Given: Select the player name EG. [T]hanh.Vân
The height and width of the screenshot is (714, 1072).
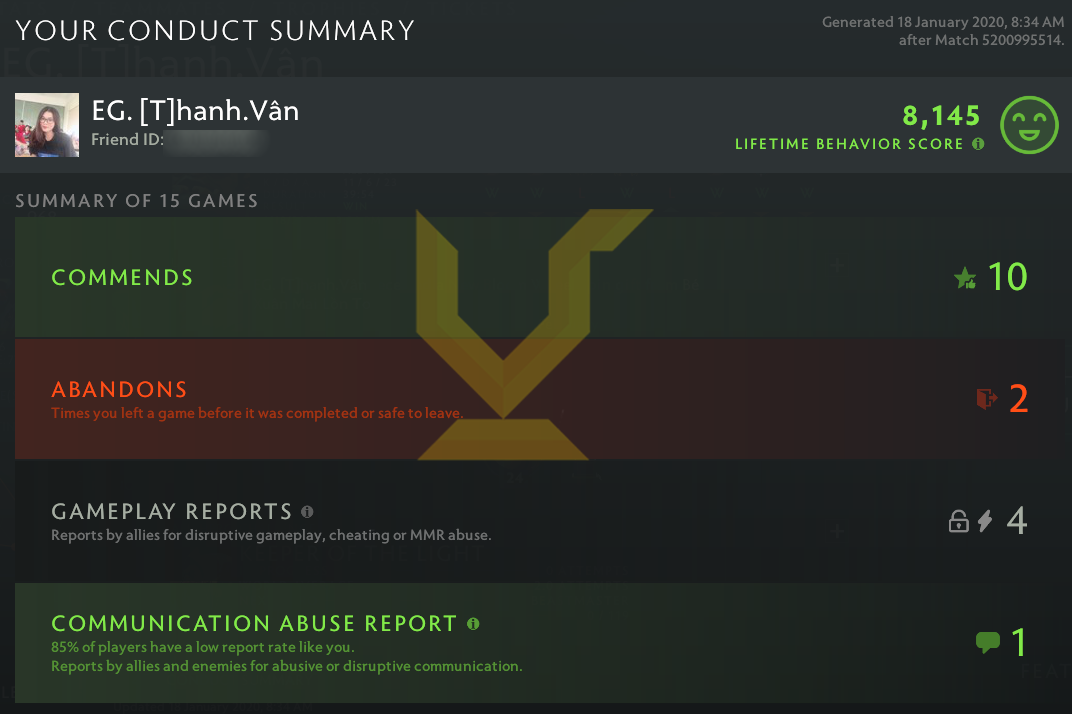Looking at the screenshot, I should point(196,111).
